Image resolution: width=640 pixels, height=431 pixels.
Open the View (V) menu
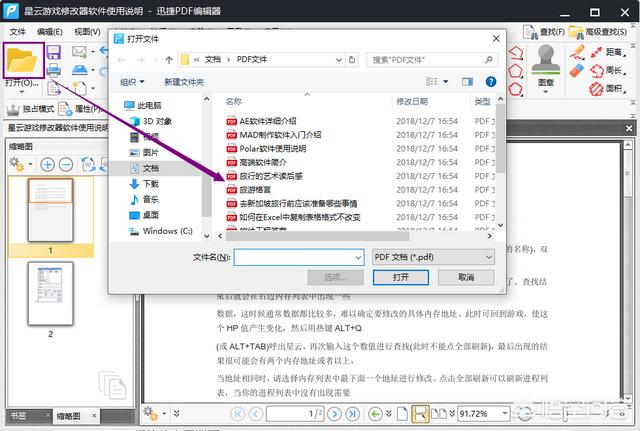87,32
